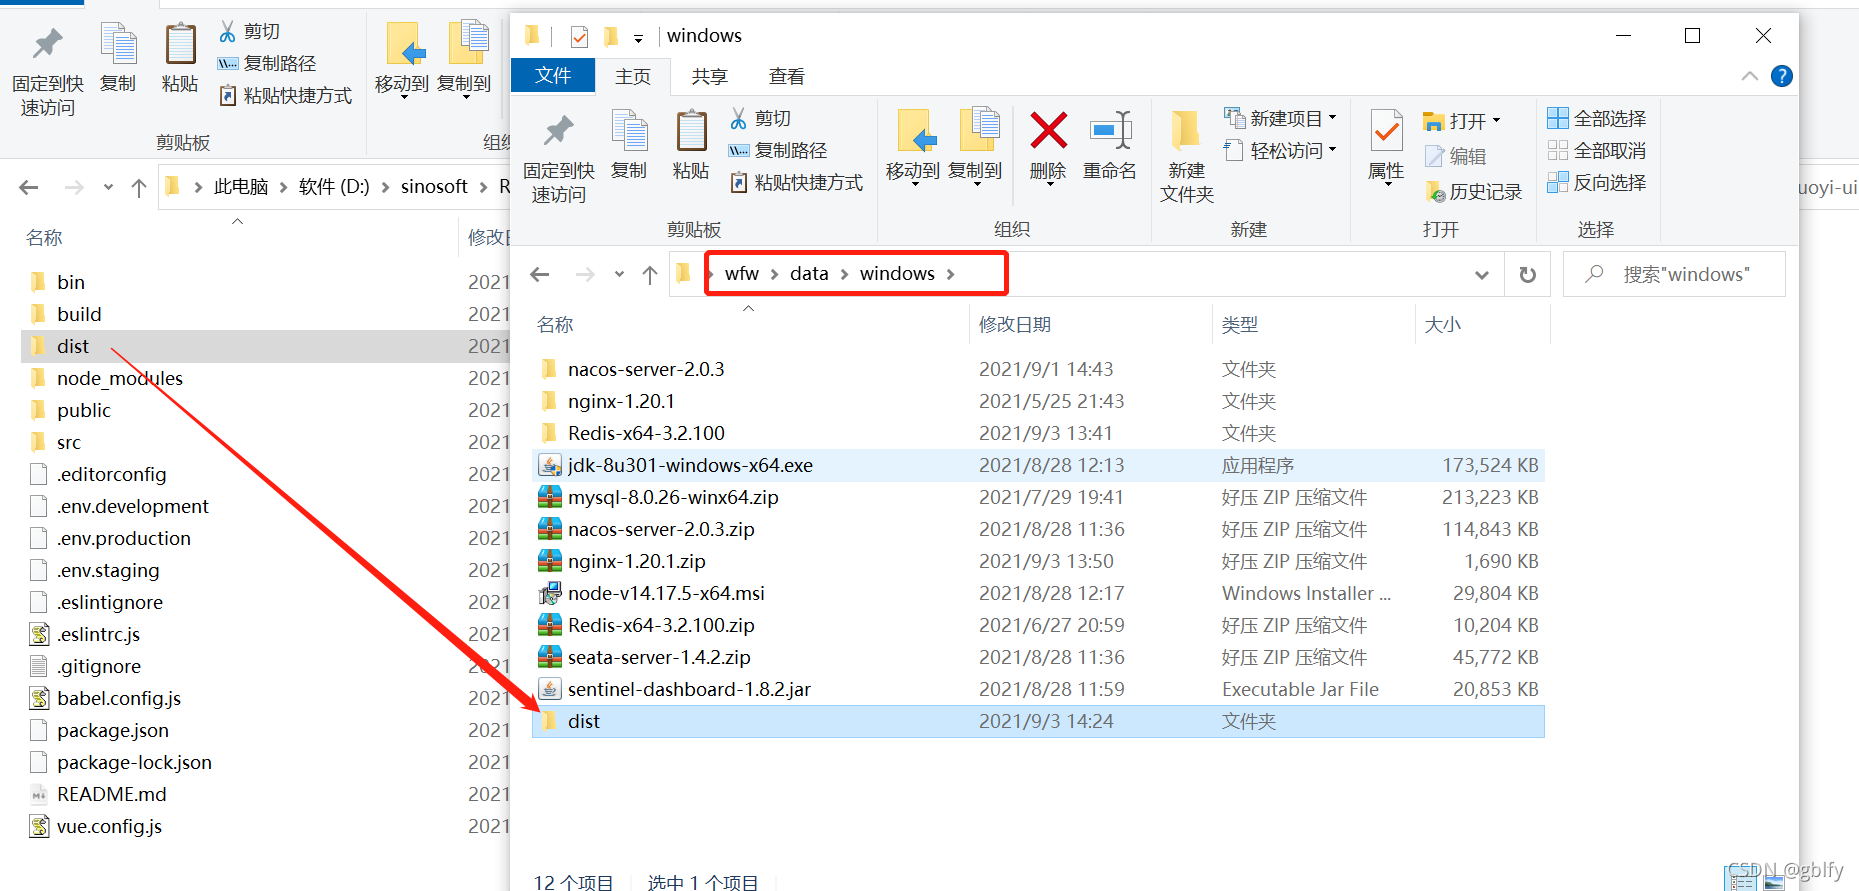Open the Easy access (轻松访问) dropdown
The width and height of the screenshot is (1859, 891).
pyautogui.click(x=1281, y=150)
